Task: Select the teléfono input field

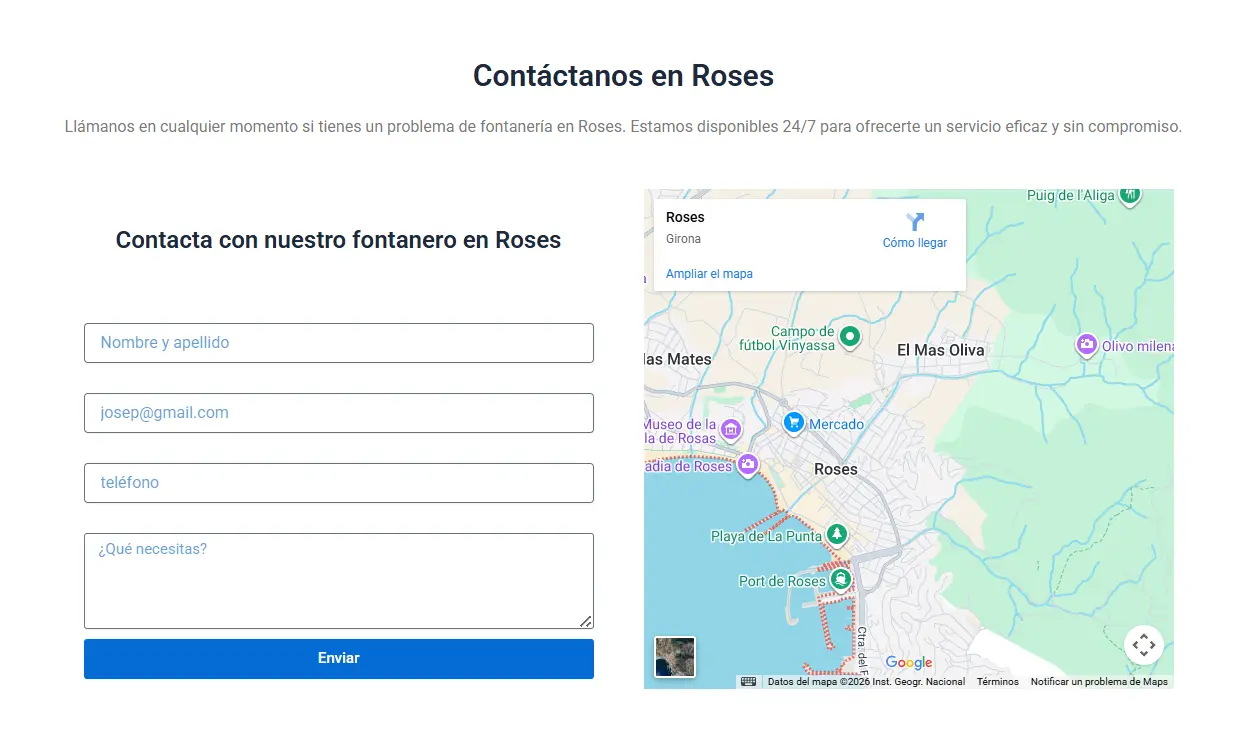Action: tap(339, 483)
